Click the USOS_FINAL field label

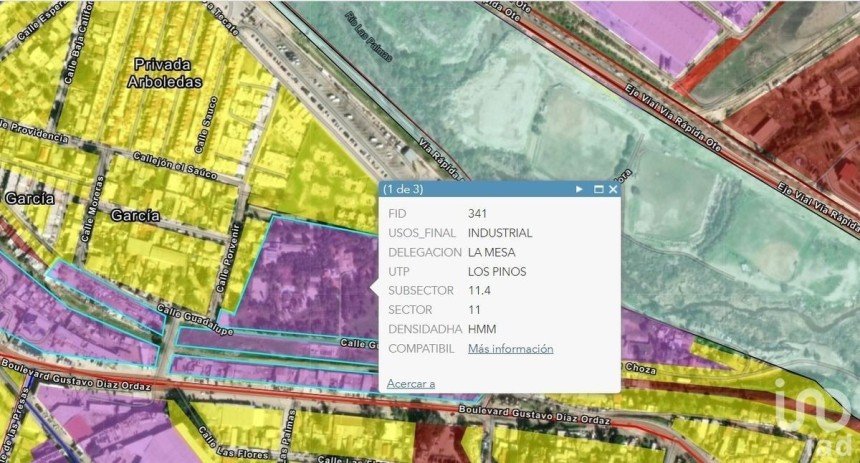pos(422,233)
